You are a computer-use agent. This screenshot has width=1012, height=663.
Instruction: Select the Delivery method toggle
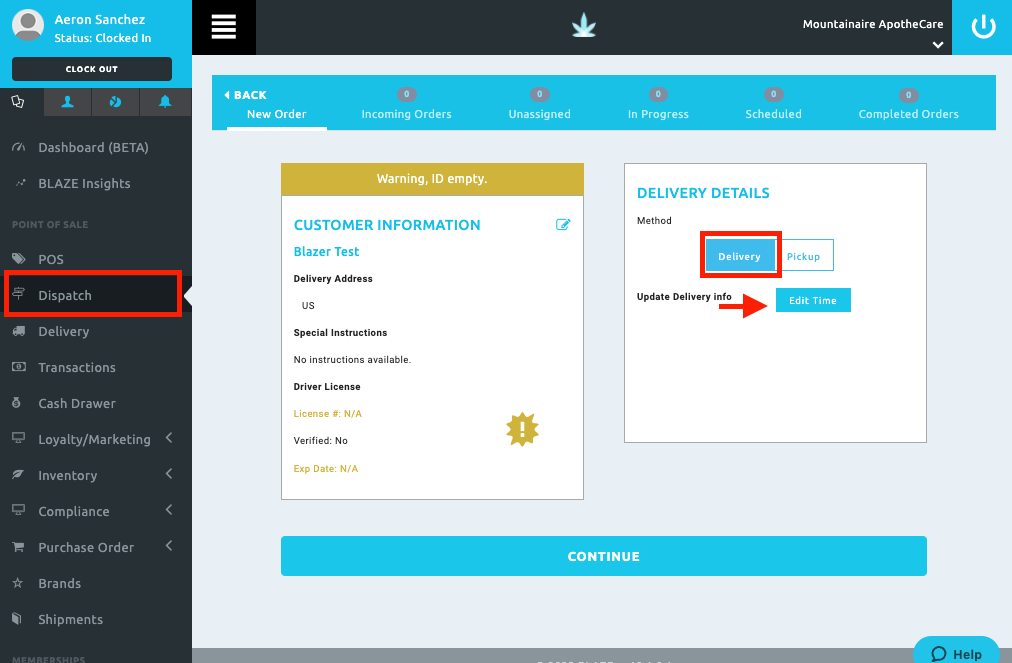click(740, 256)
